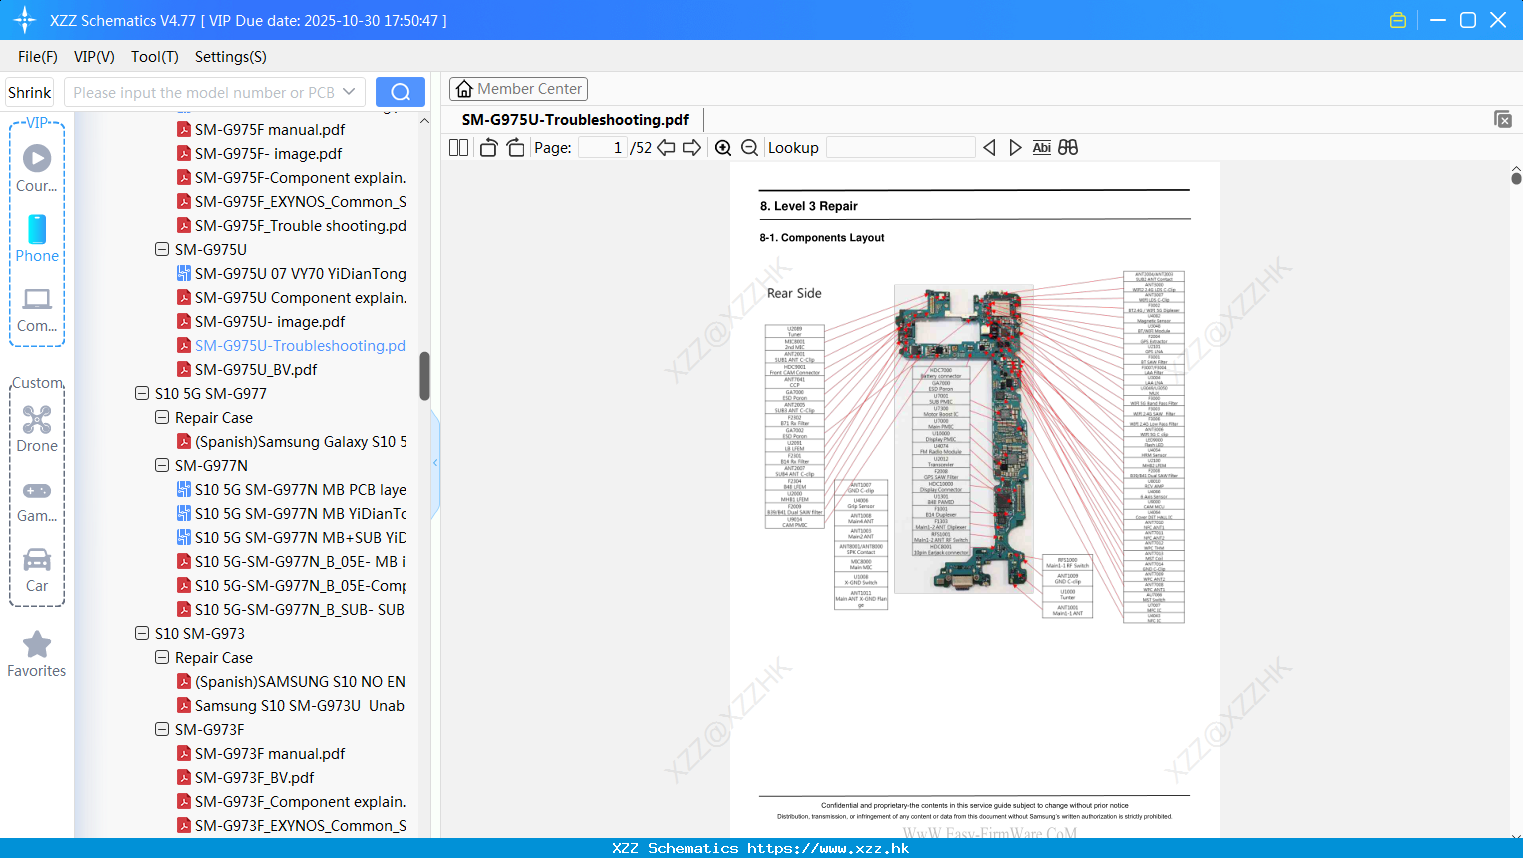
Task: Open the VIP(V) menu
Action: click(x=94, y=57)
